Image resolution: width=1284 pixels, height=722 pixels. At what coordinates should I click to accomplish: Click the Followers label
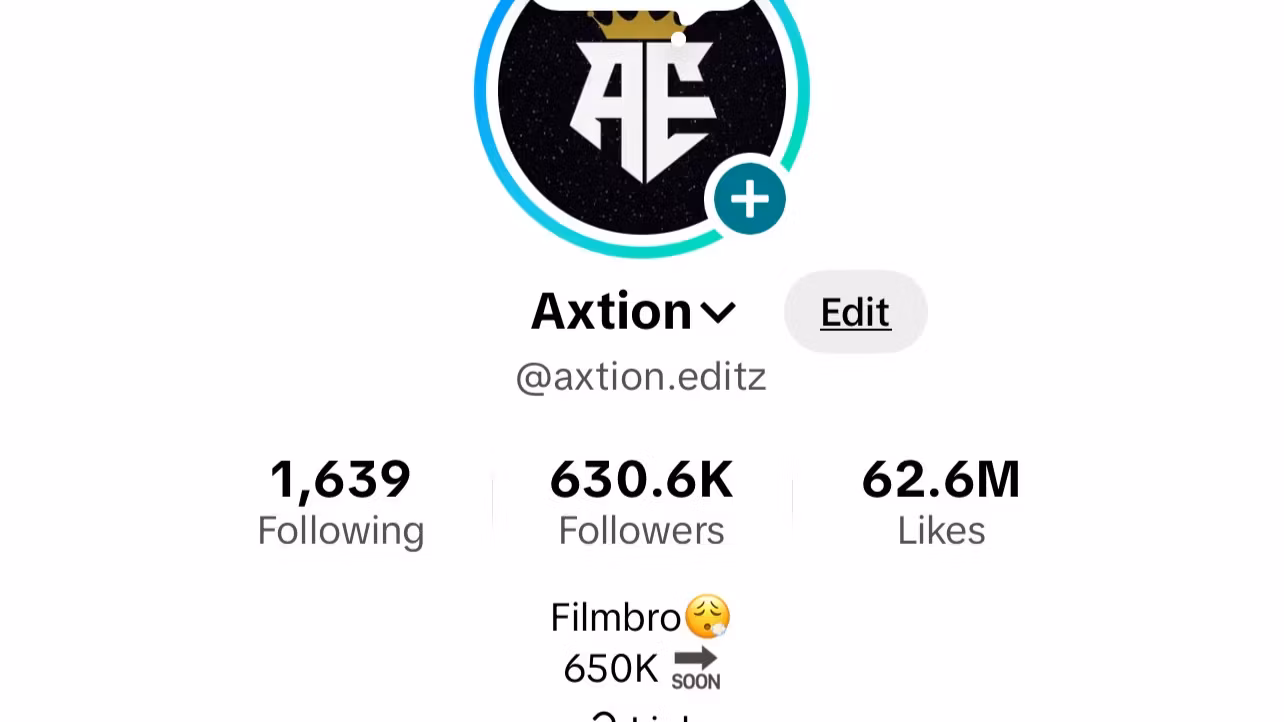(x=641, y=531)
